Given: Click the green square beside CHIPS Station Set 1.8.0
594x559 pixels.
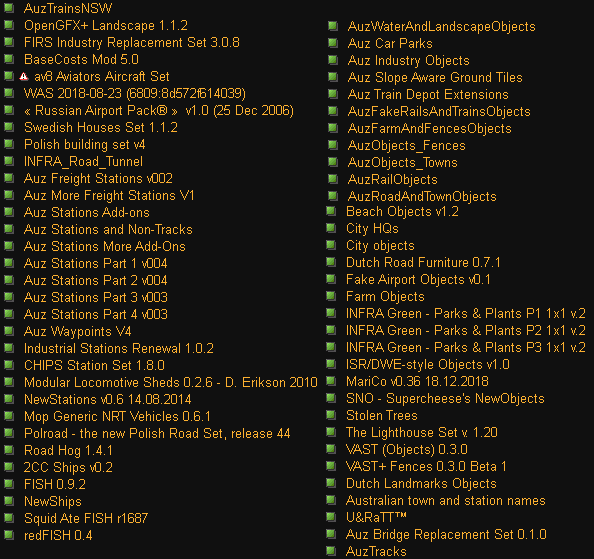Looking at the screenshot, I should coord(9,365).
